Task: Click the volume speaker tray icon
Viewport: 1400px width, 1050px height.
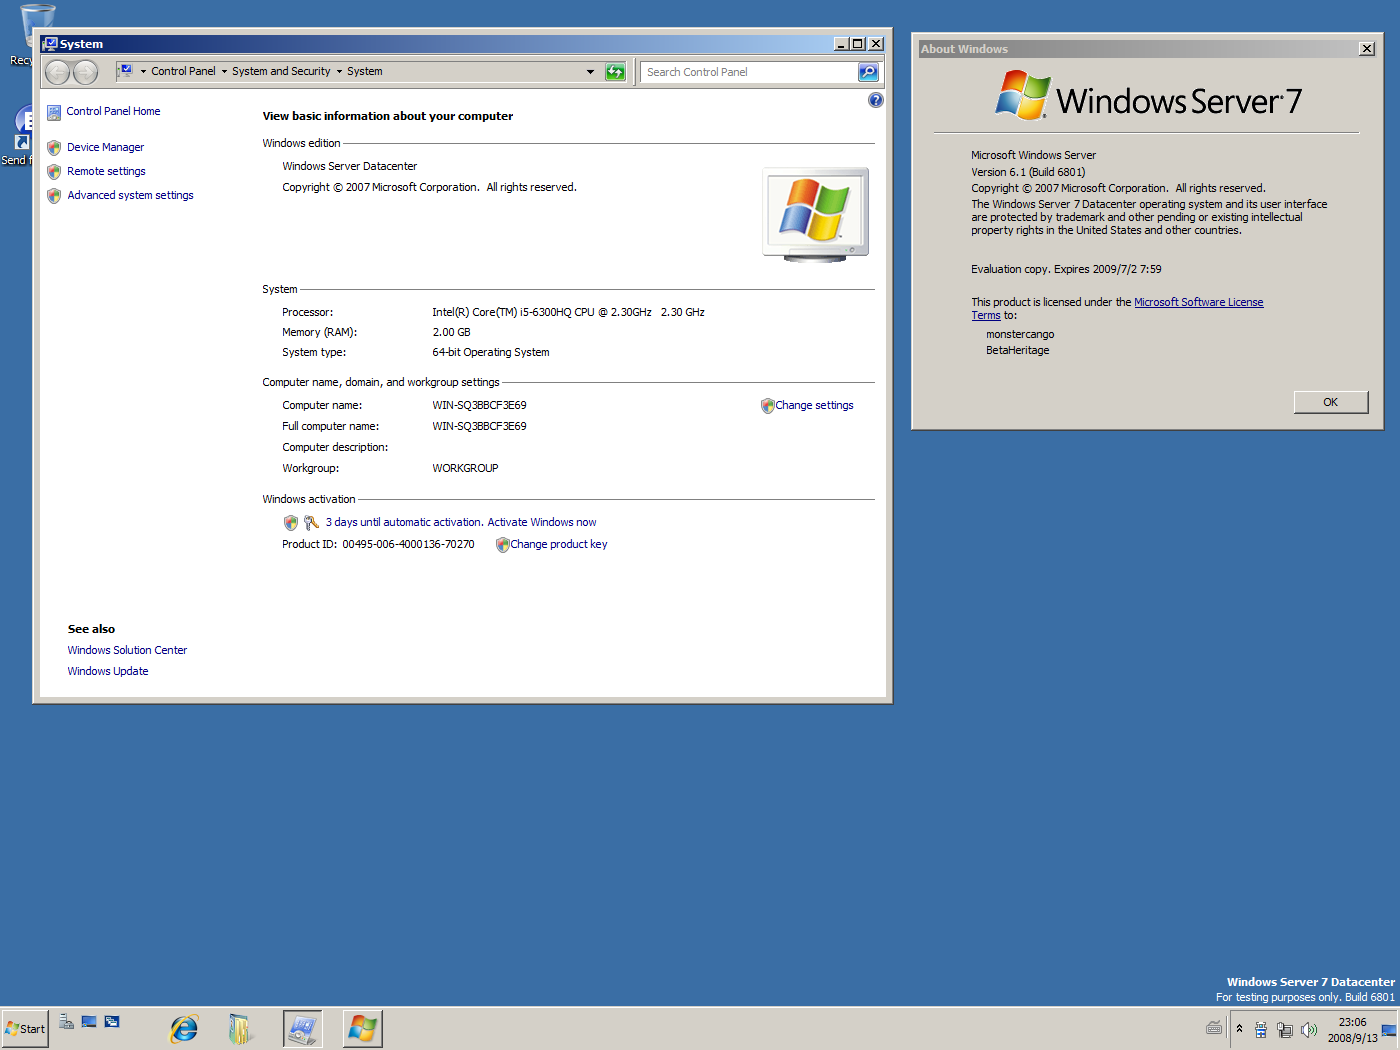Action: [1309, 1030]
